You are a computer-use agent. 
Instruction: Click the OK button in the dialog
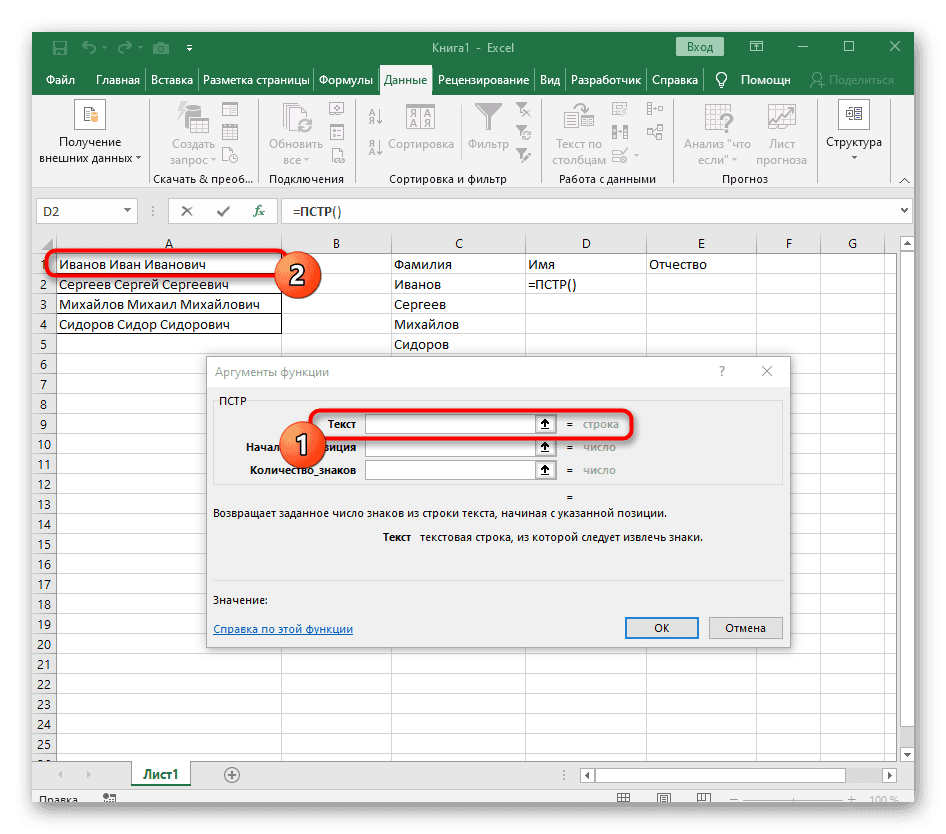click(x=661, y=627)
